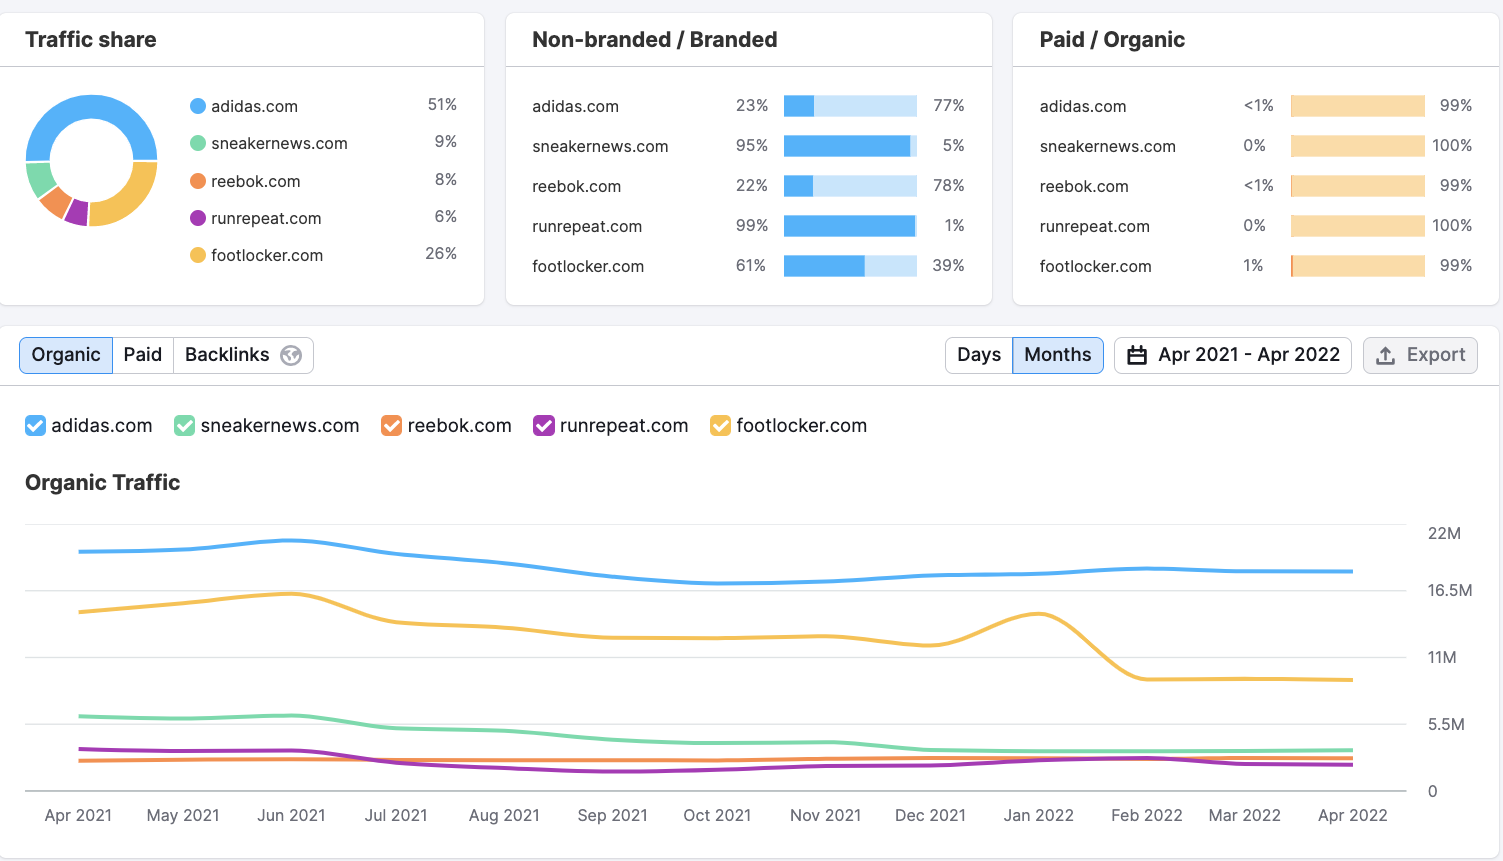Select the Days granularity
The image size is (1503, 861).
pos(979,355)
